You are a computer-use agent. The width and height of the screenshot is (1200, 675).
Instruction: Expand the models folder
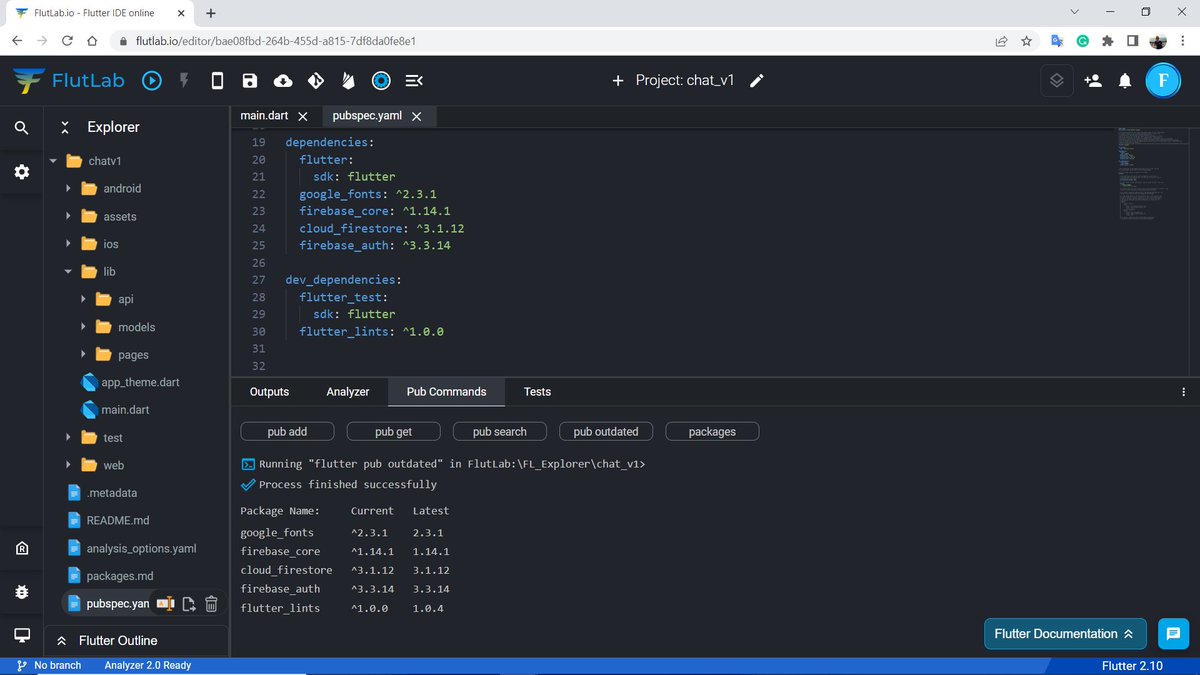pyautogui.click(x=83, y=327)
